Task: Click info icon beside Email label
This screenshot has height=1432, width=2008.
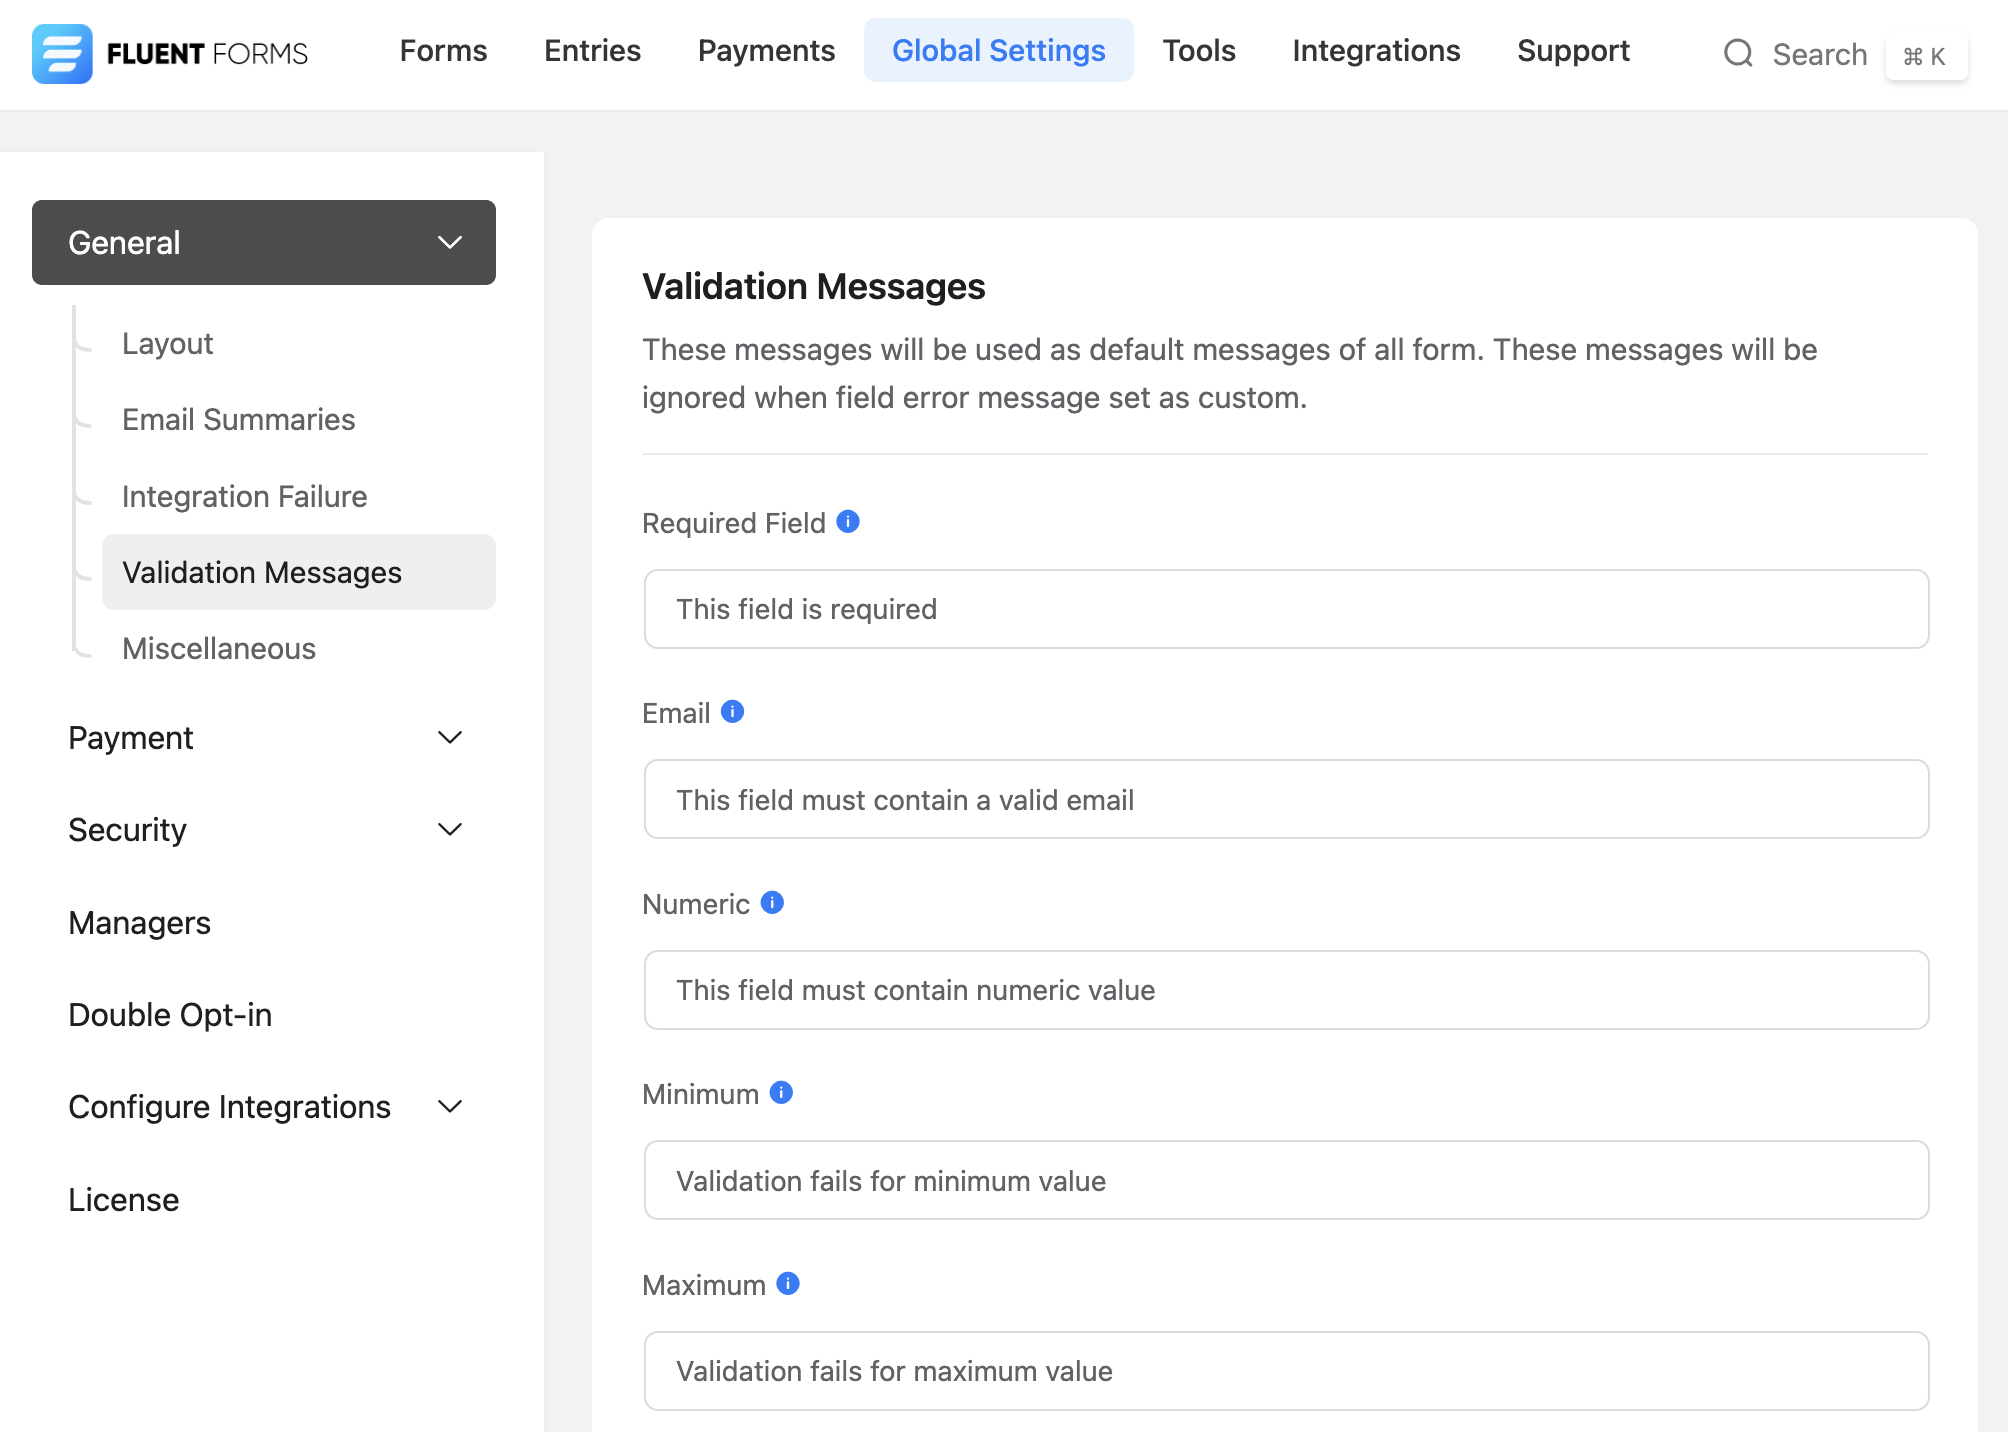Action: click(732, 712)
